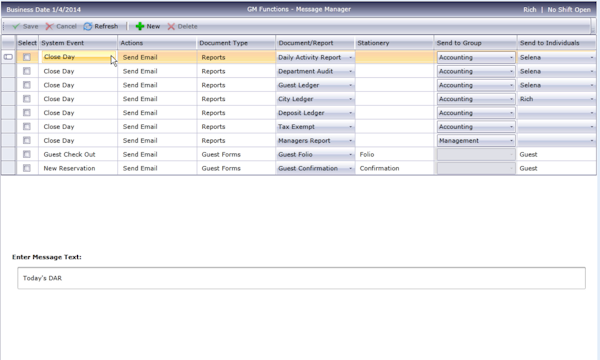Select the New Reservation system event cell
Viewport: 600px width, 360px height.
tap(78, 168)
